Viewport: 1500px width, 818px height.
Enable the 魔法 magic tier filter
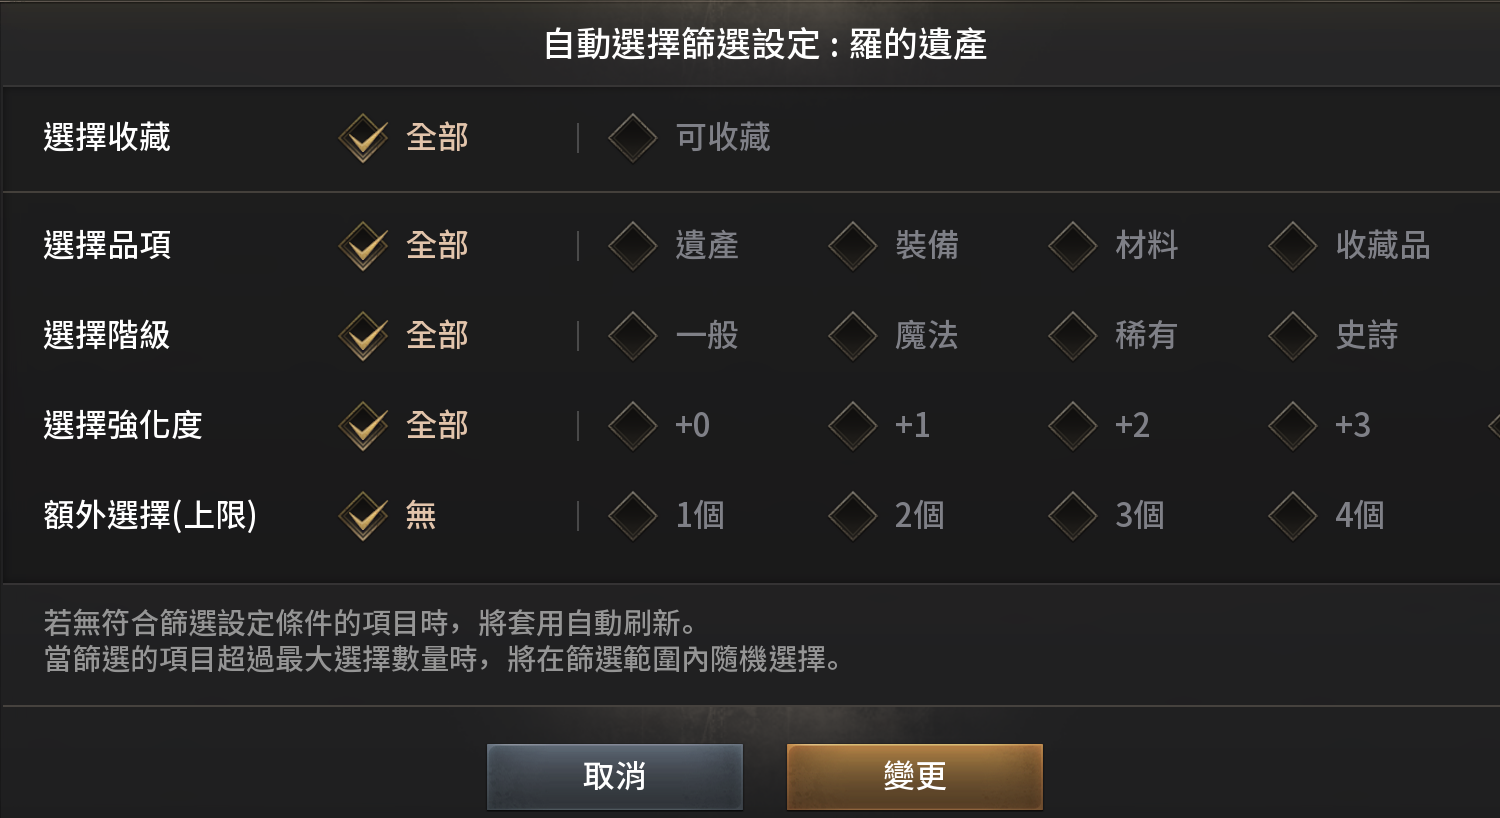853,336
